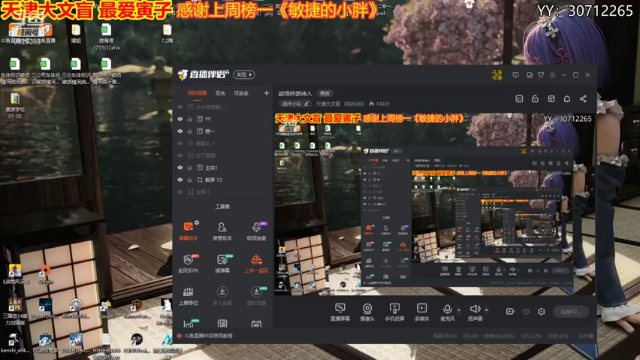Show the 全屏 5 source layer

coord(180,192)
